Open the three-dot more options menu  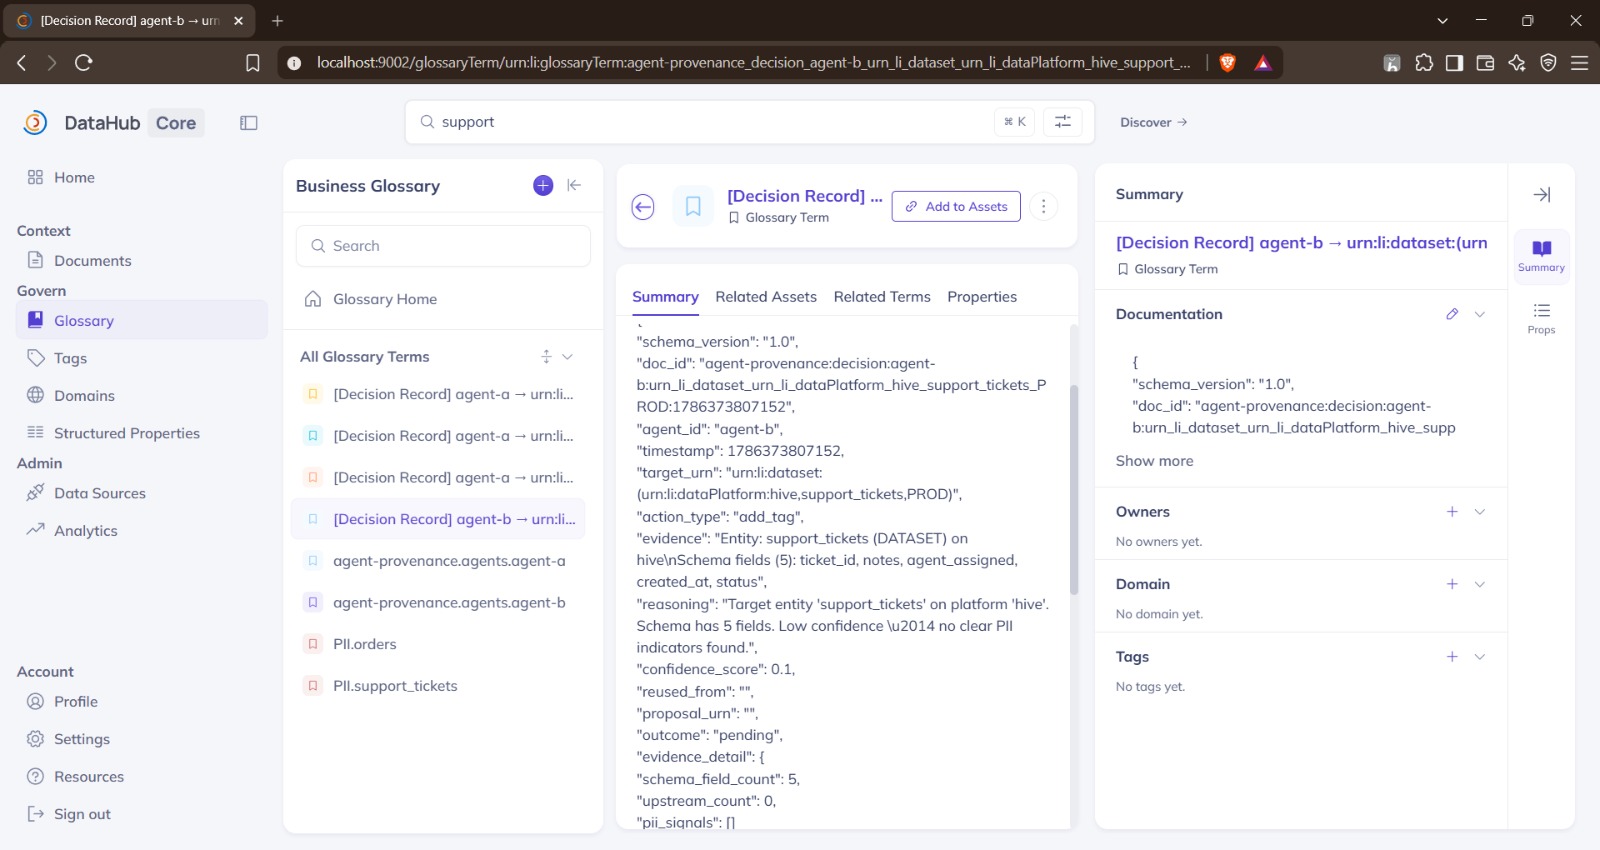tap(1043, 206)
